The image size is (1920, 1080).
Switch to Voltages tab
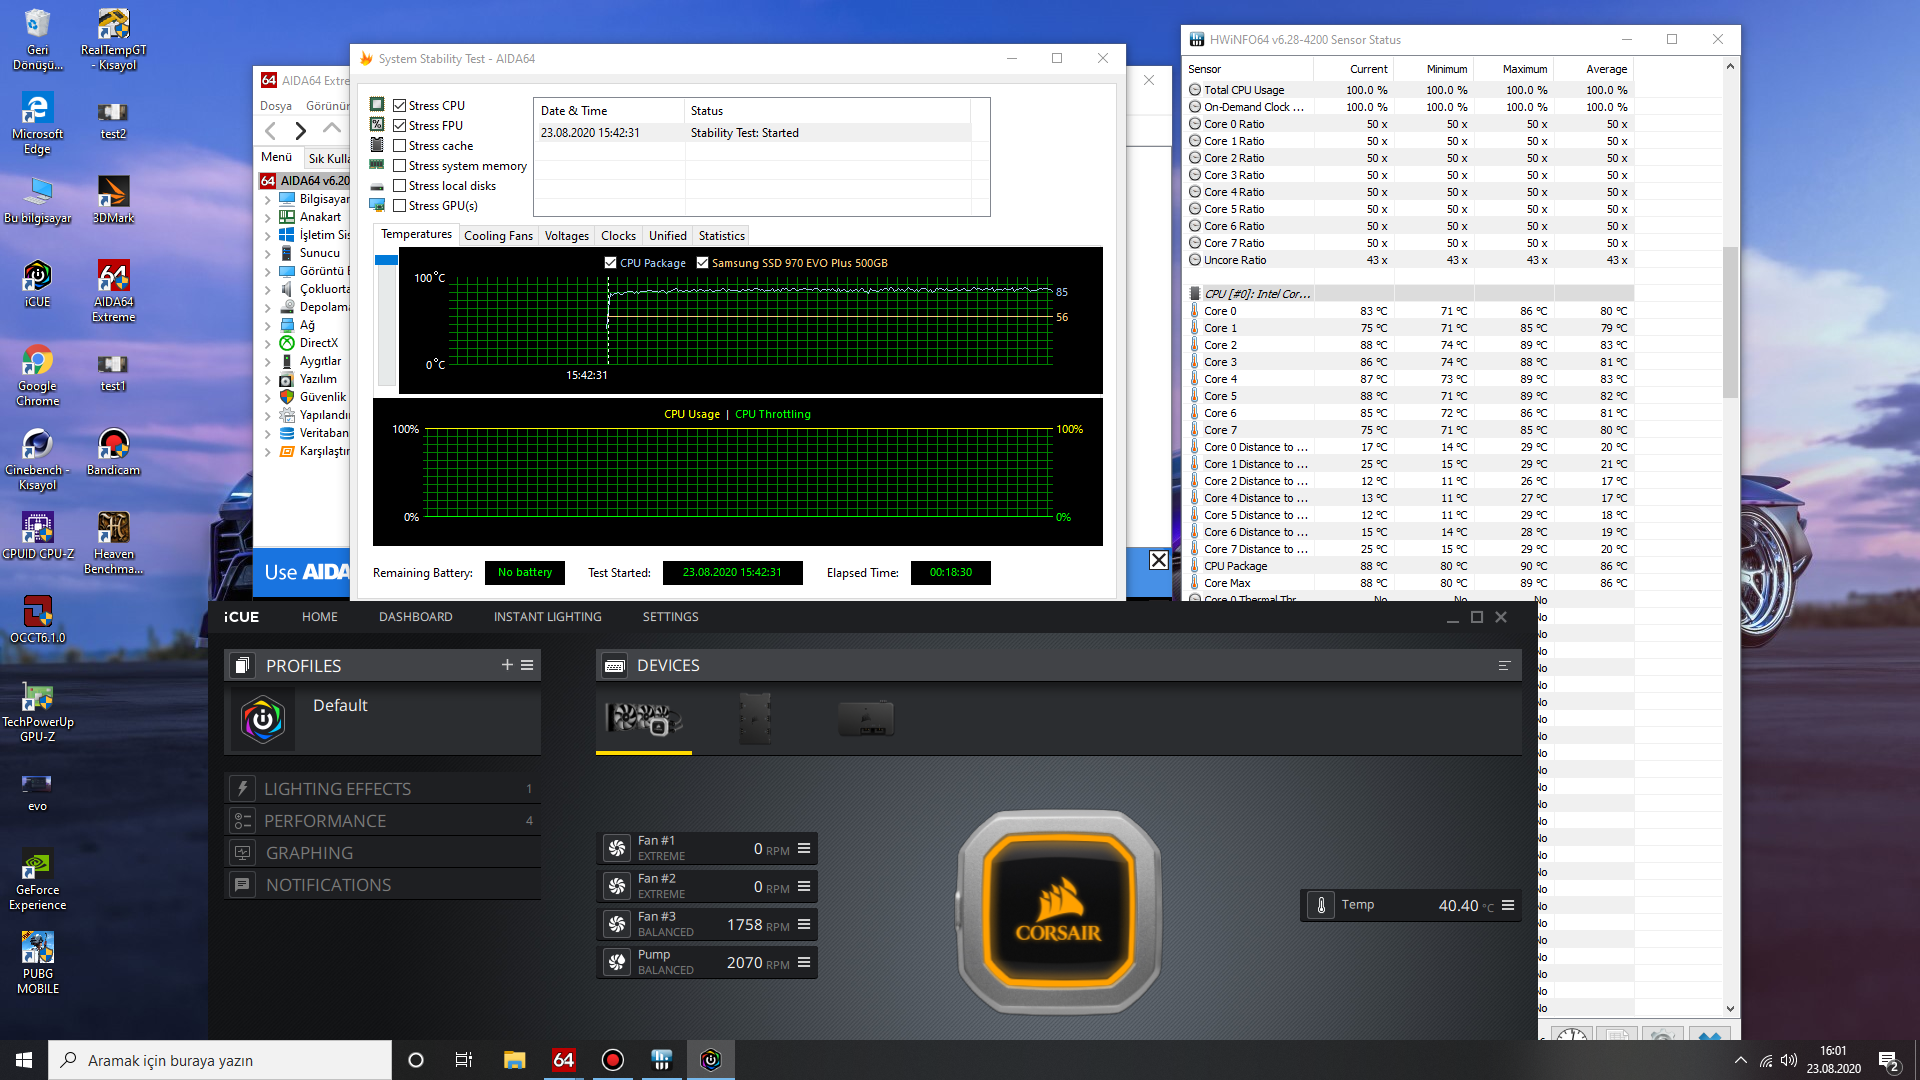coord(566,236)
